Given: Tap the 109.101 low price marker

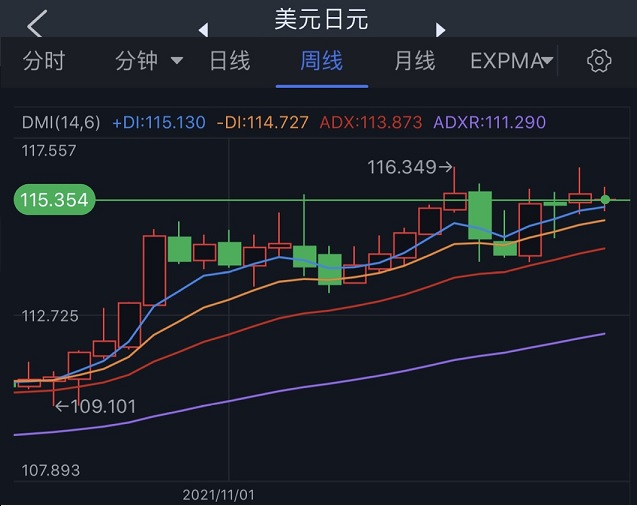Looking at the screenshot, I should click(95, 407).
